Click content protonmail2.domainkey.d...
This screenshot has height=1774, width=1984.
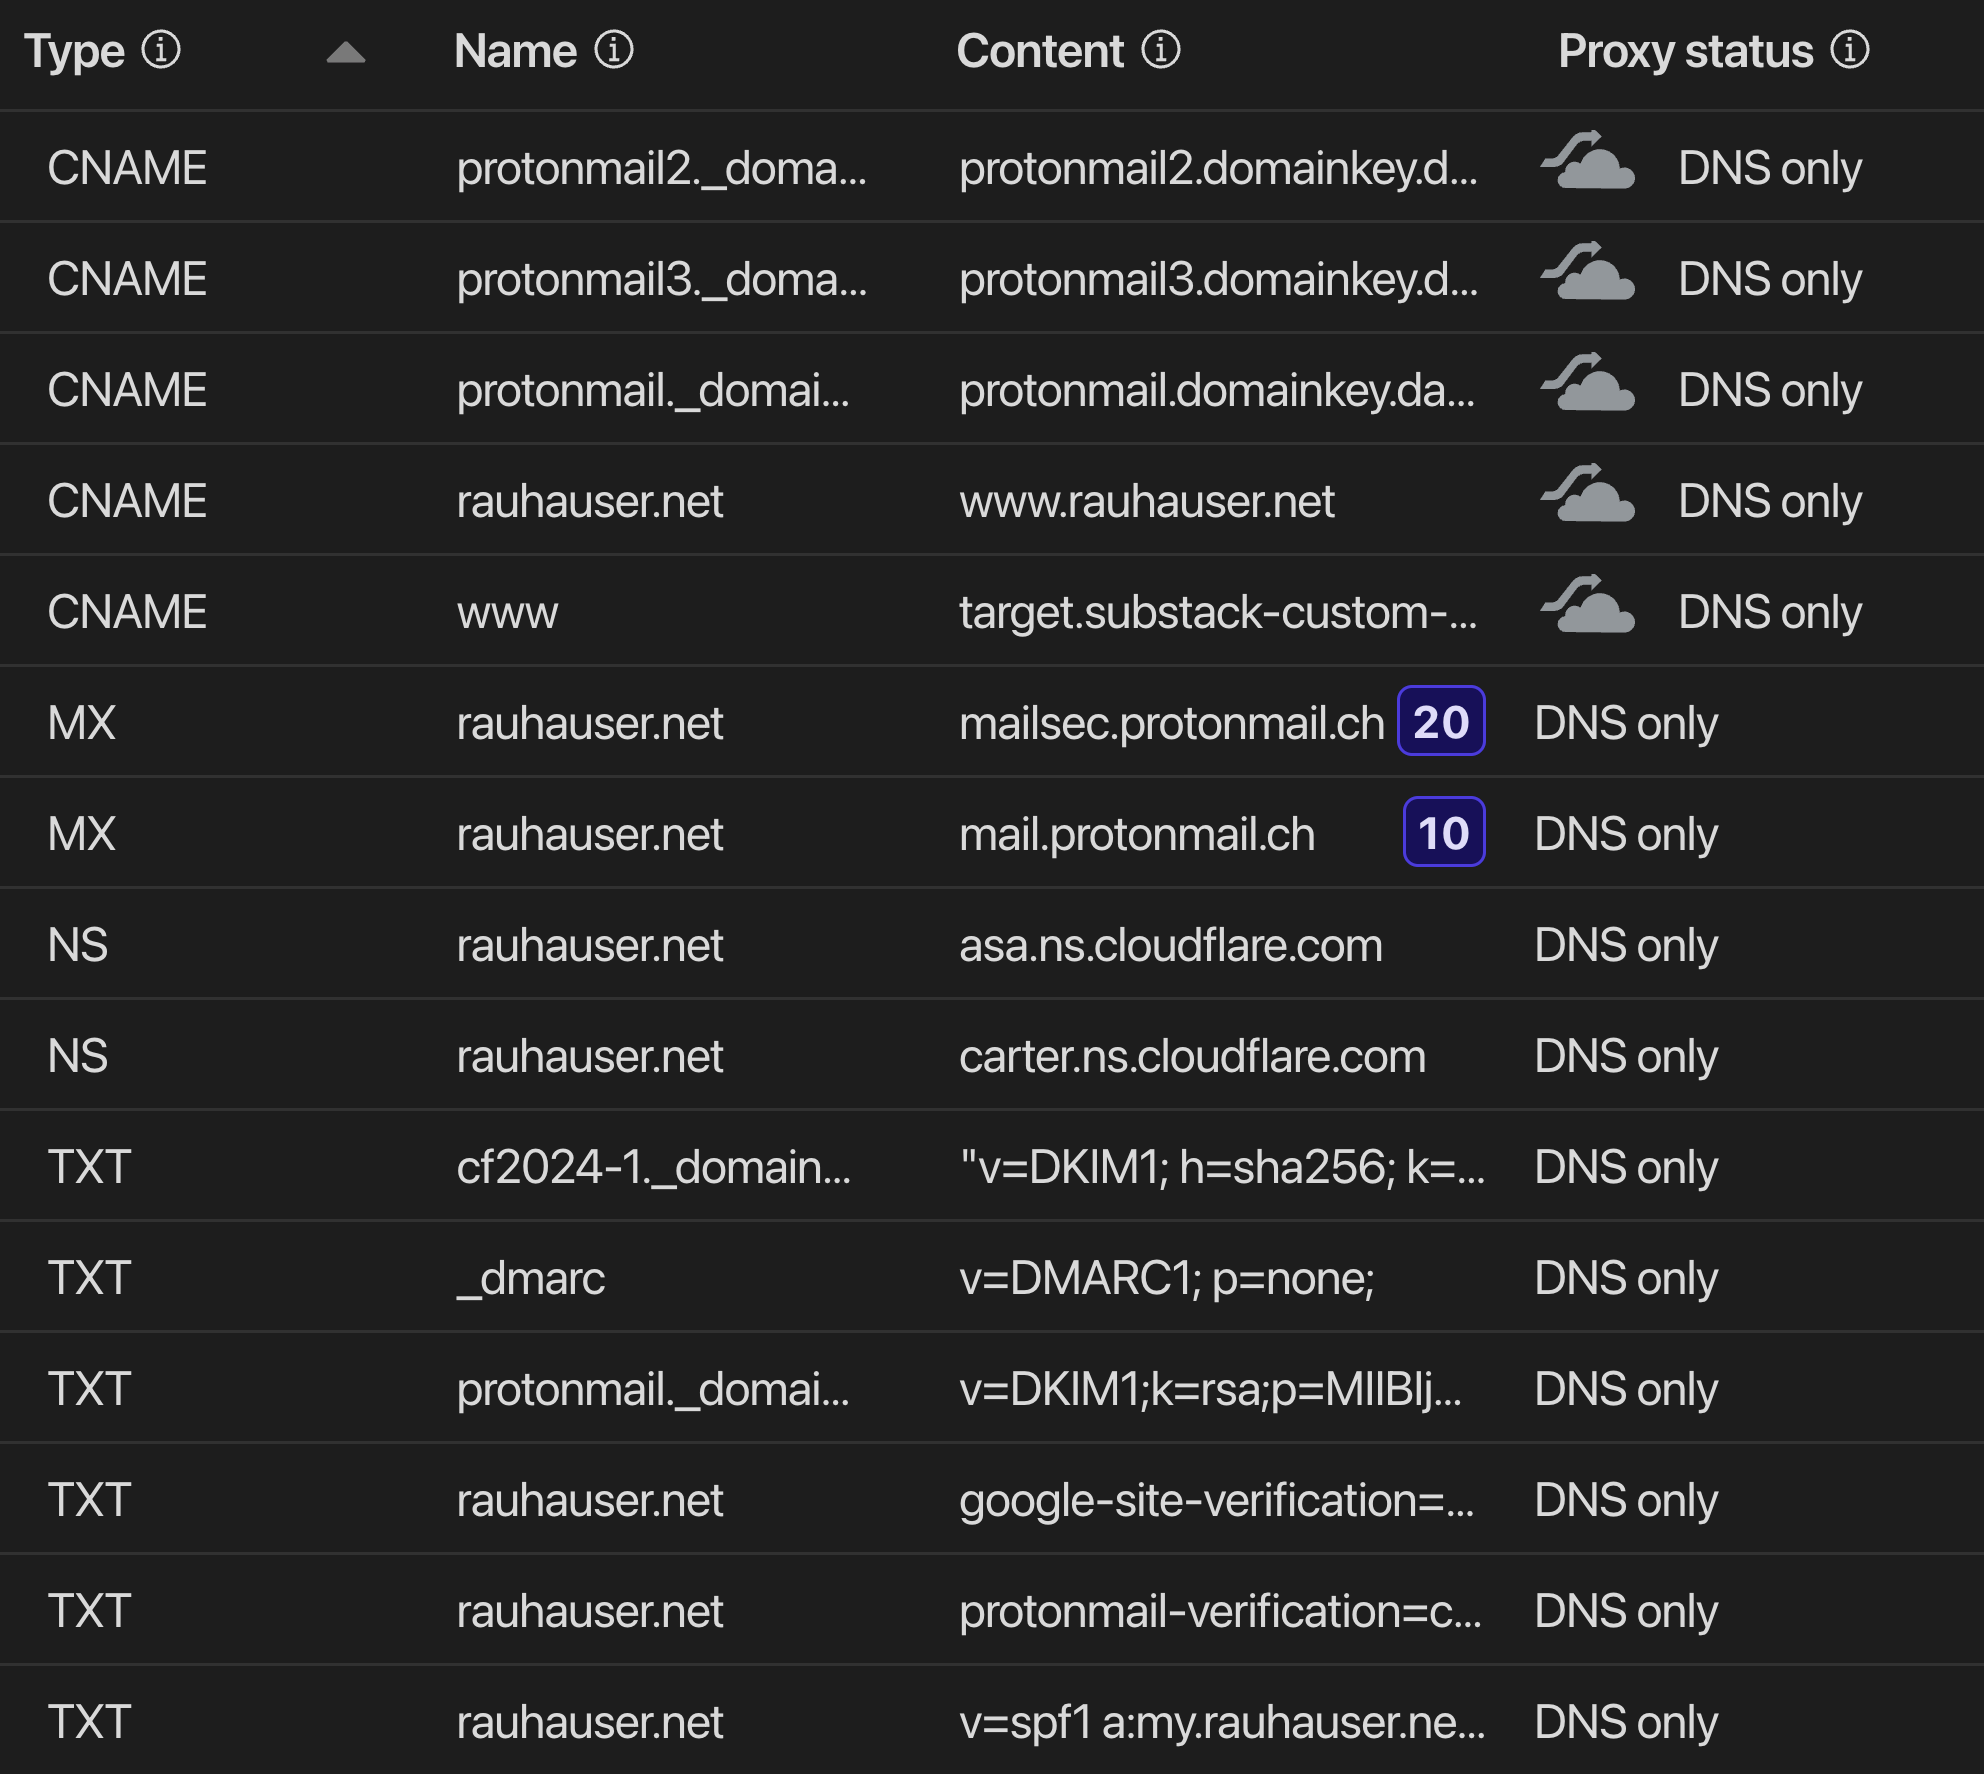point(1218,168)
